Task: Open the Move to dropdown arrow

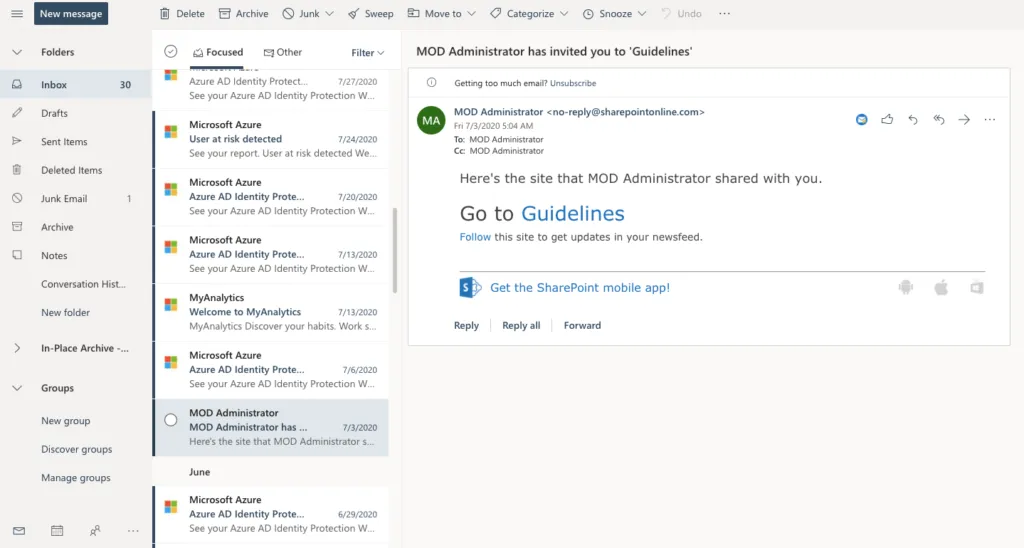Action: (471, 14)
